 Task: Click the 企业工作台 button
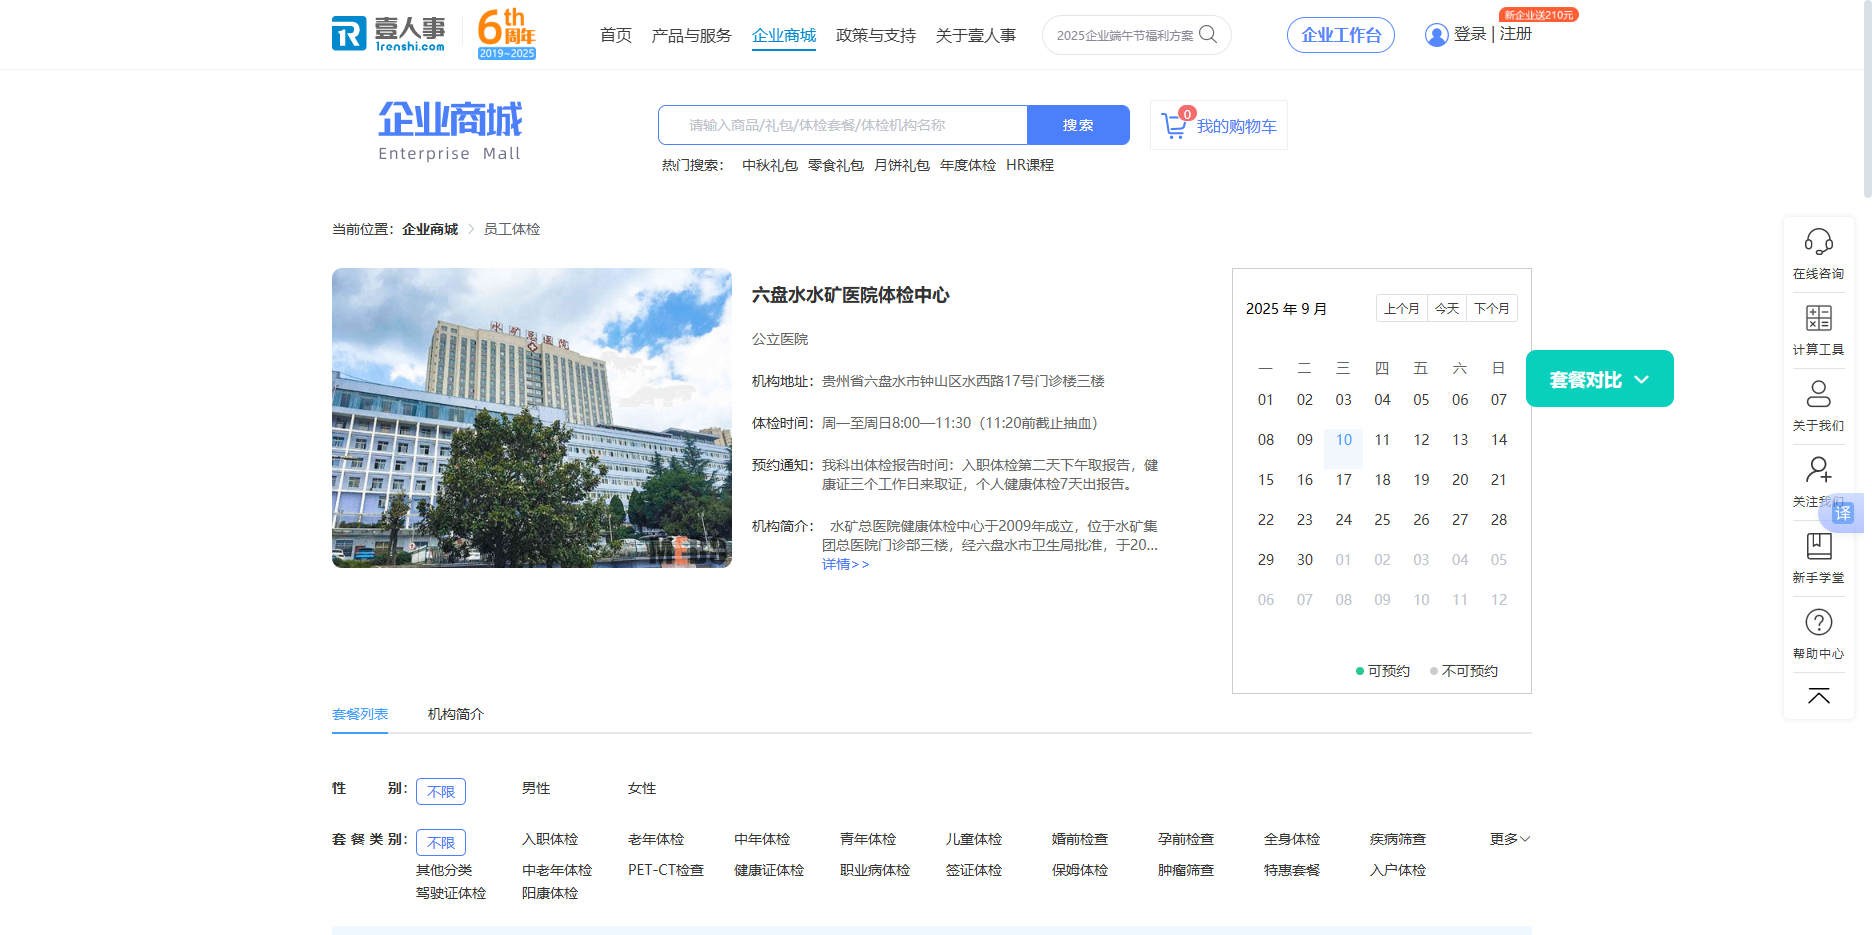(1341, 35)
